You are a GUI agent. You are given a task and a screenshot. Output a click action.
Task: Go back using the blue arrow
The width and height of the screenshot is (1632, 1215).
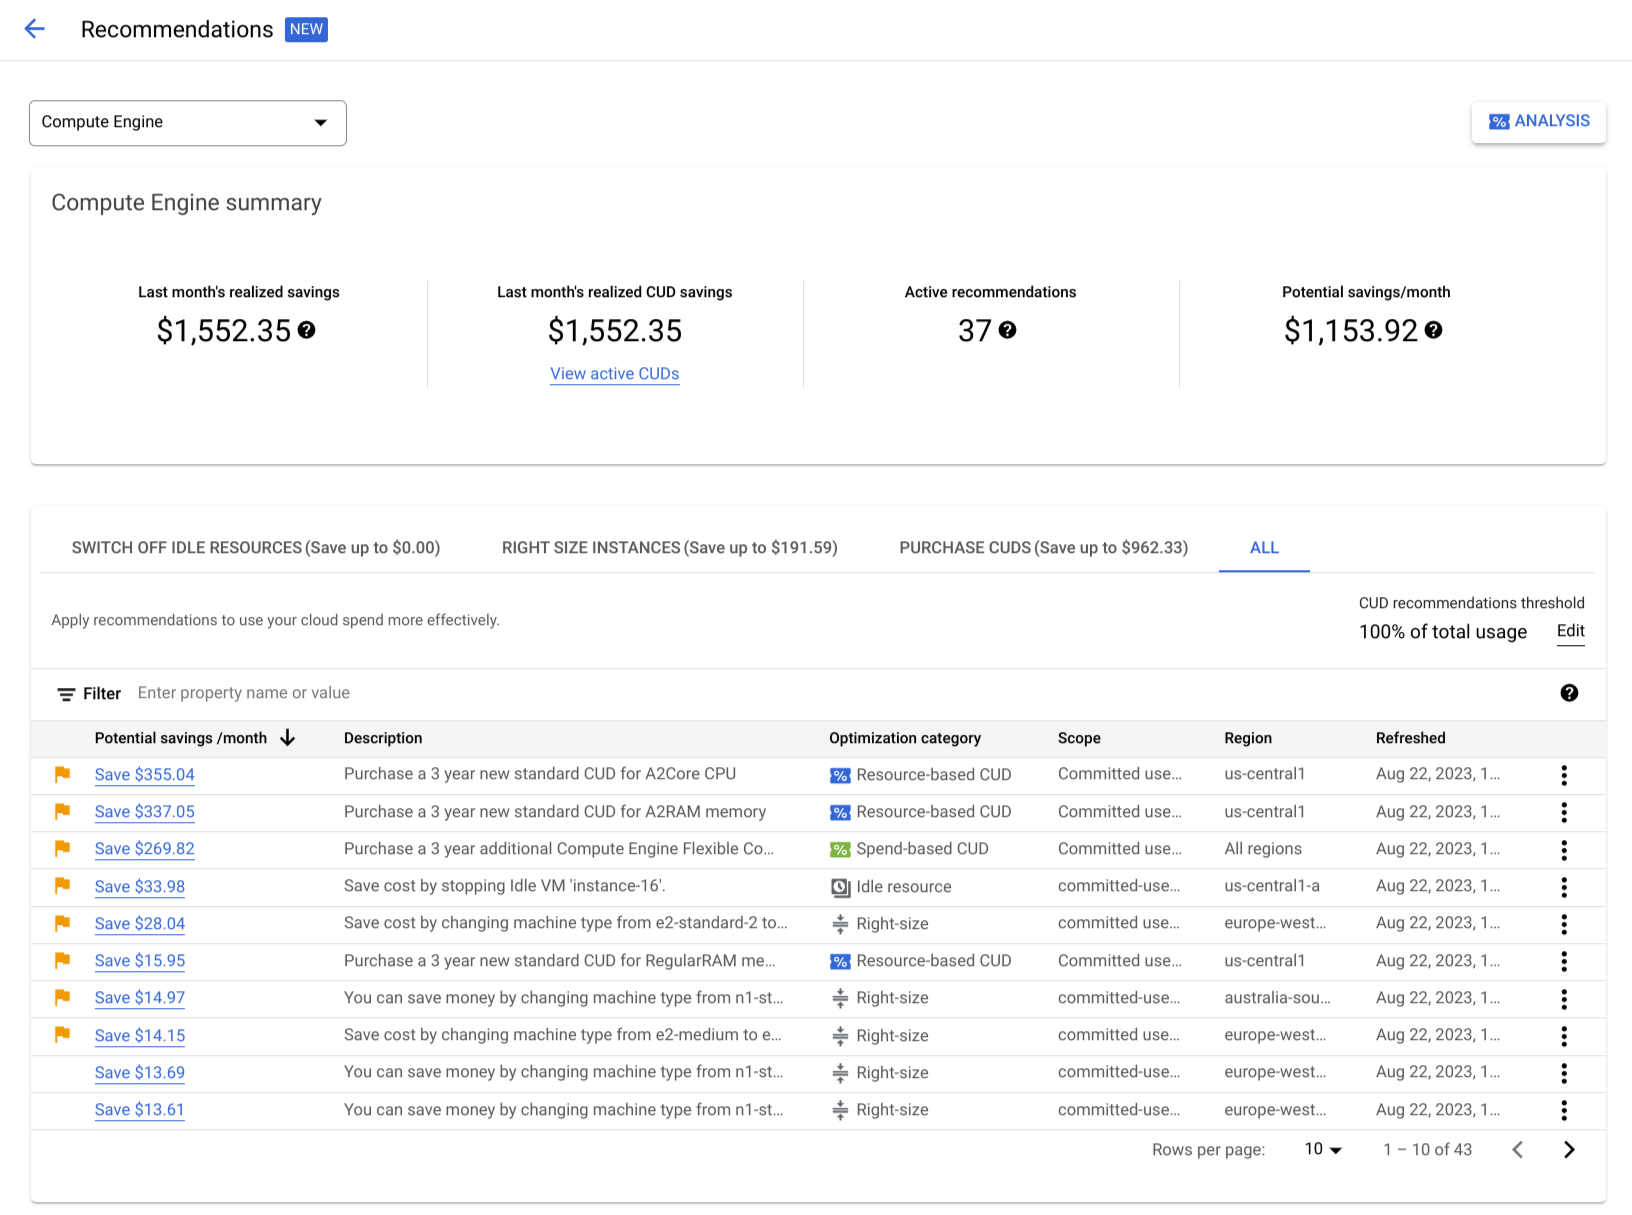pyautogui.click(x=35, y=29)
